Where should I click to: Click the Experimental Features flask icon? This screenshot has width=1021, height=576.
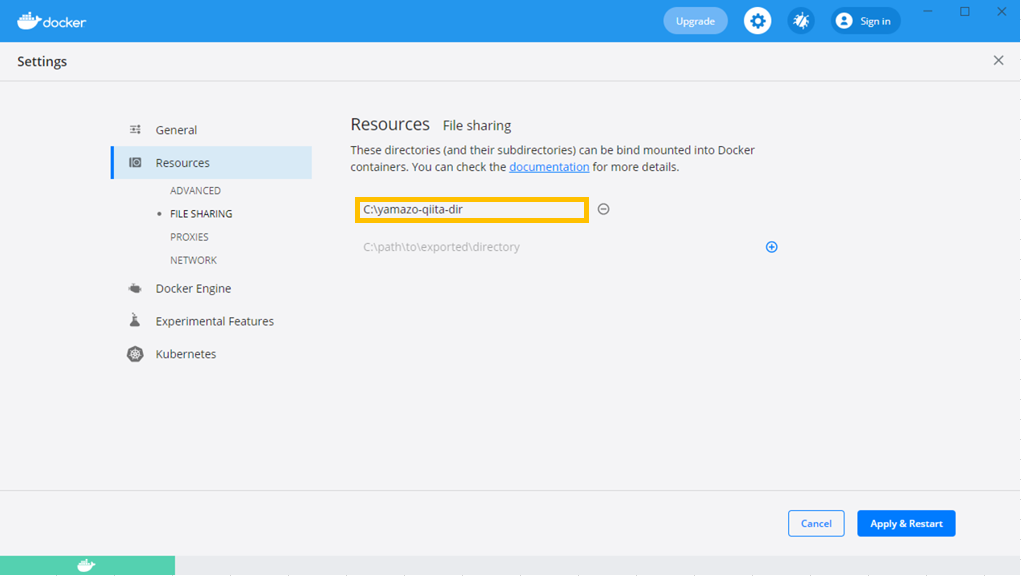(135, 320)
